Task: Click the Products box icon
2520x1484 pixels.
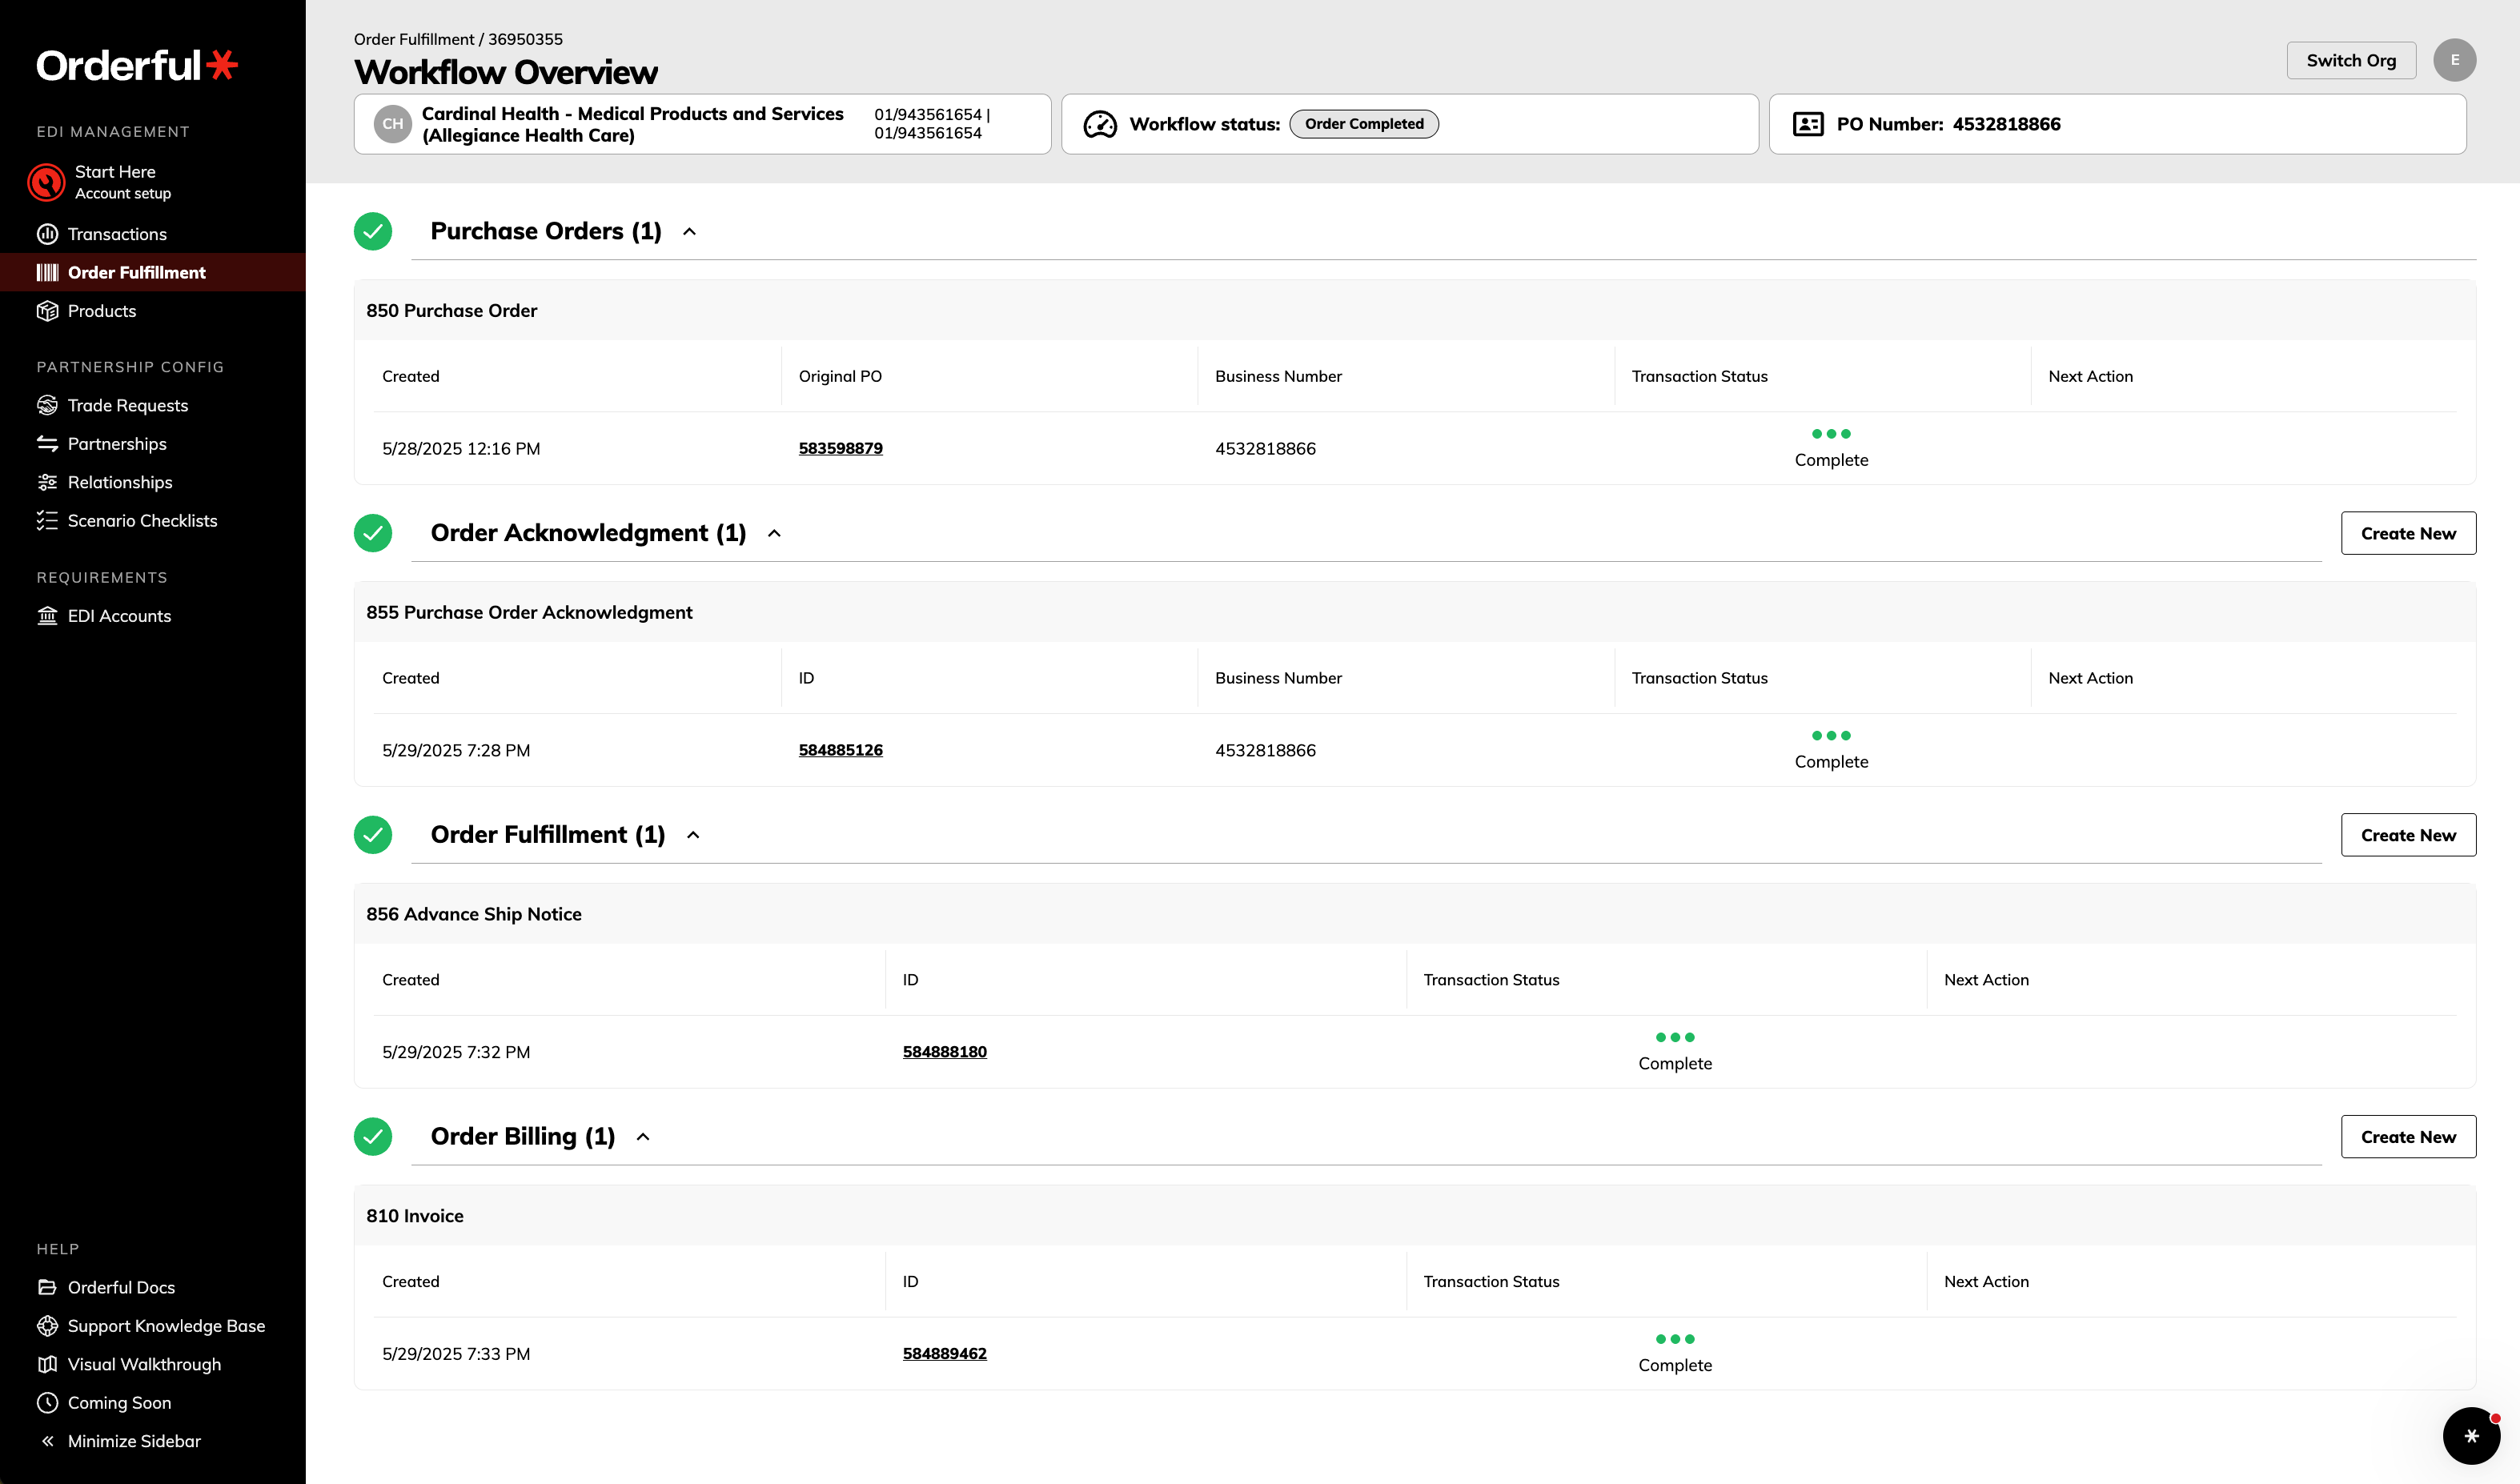Action: click(x=47, y=311)
